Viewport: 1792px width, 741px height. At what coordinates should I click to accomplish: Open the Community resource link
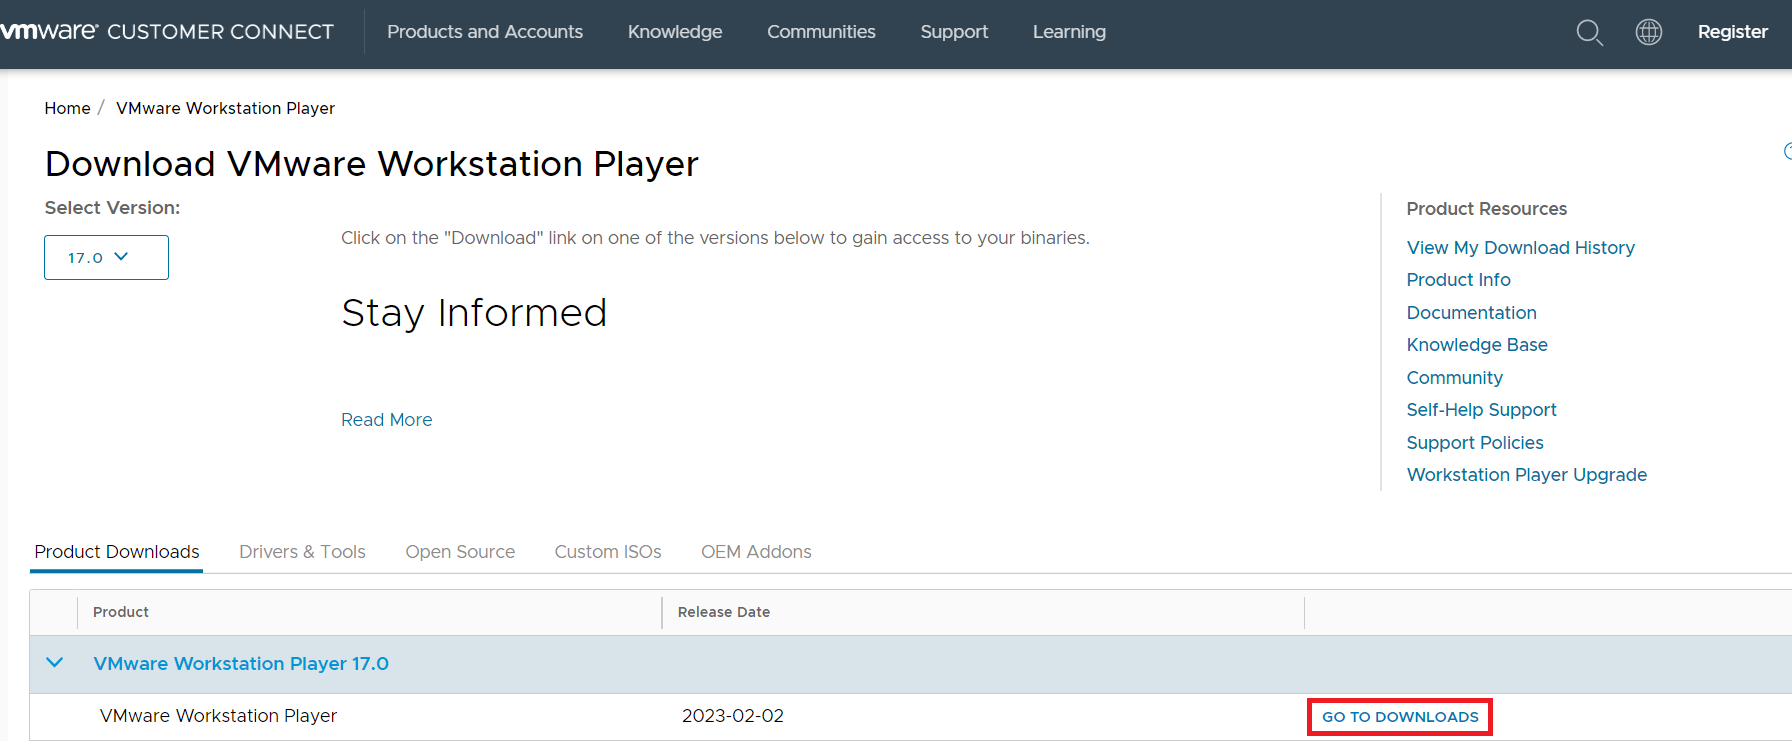1454,378
